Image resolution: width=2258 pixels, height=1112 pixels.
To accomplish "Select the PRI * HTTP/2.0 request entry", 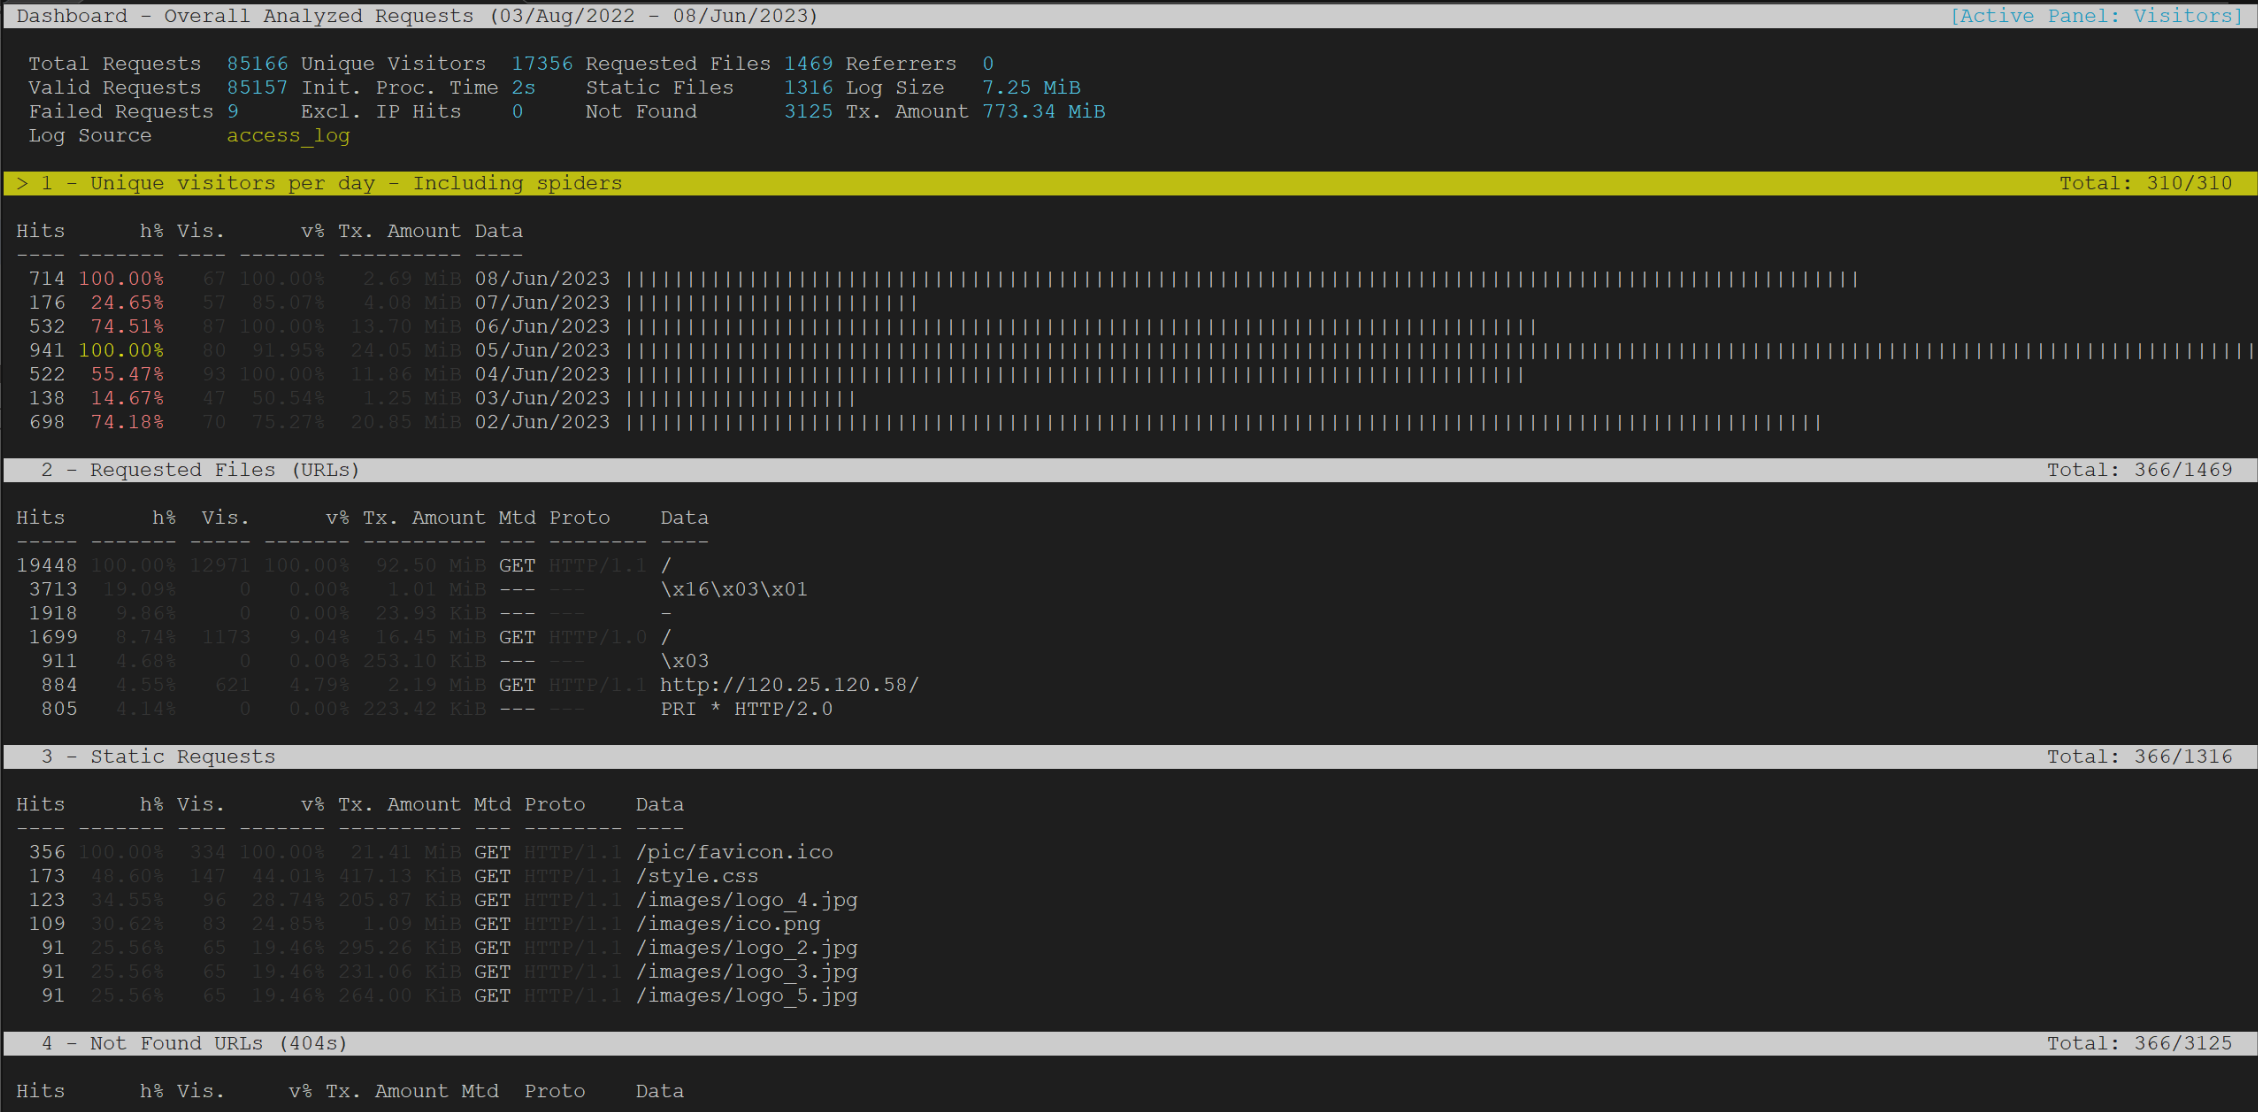I will [746, 710].
